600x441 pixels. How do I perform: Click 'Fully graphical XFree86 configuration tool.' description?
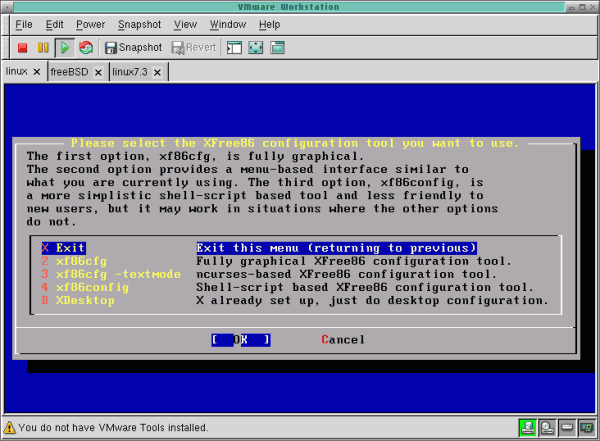tap(354, 261)
